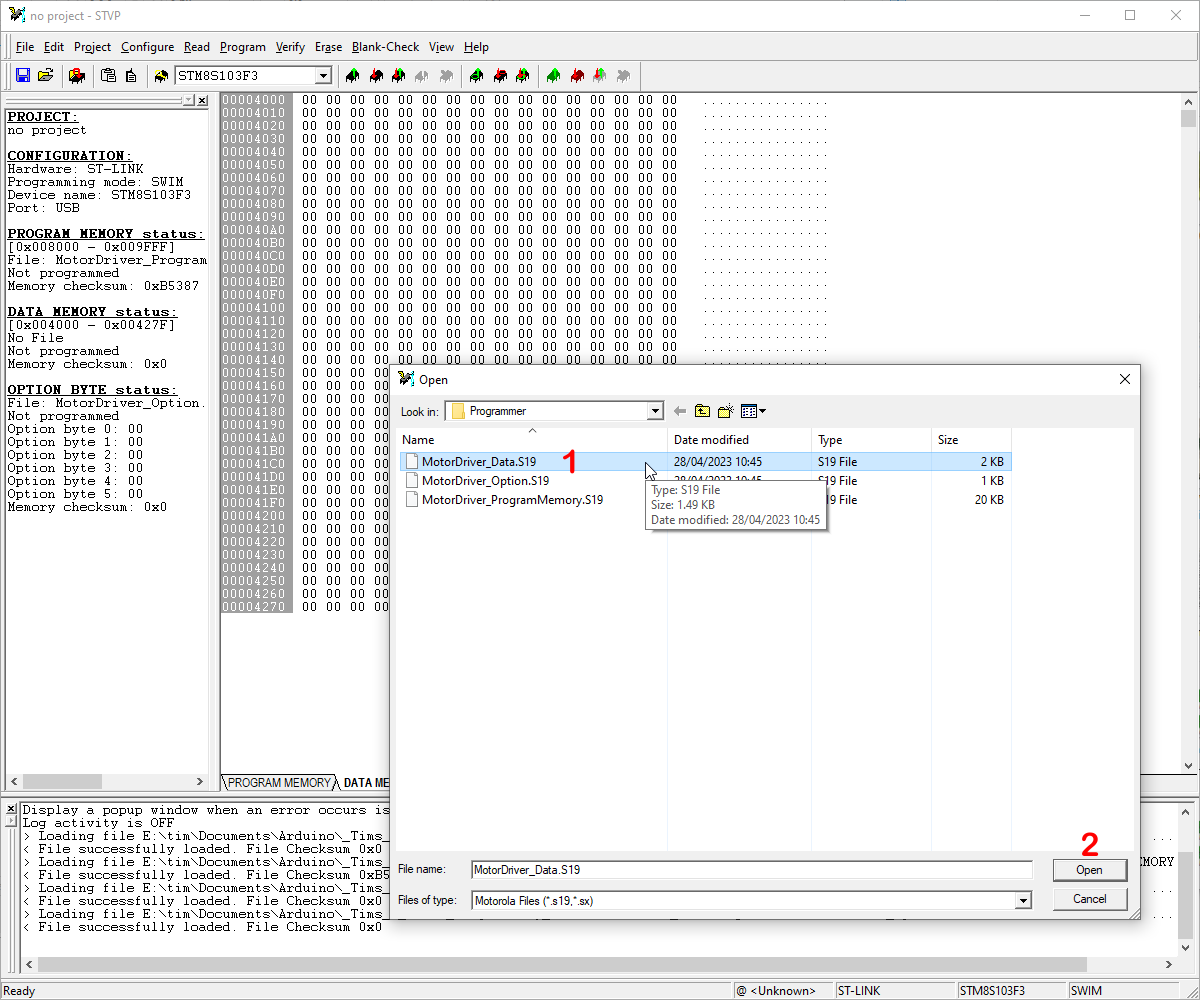Click address 00004000 in memory grid

pyautogui.click(x=254, y=100)
